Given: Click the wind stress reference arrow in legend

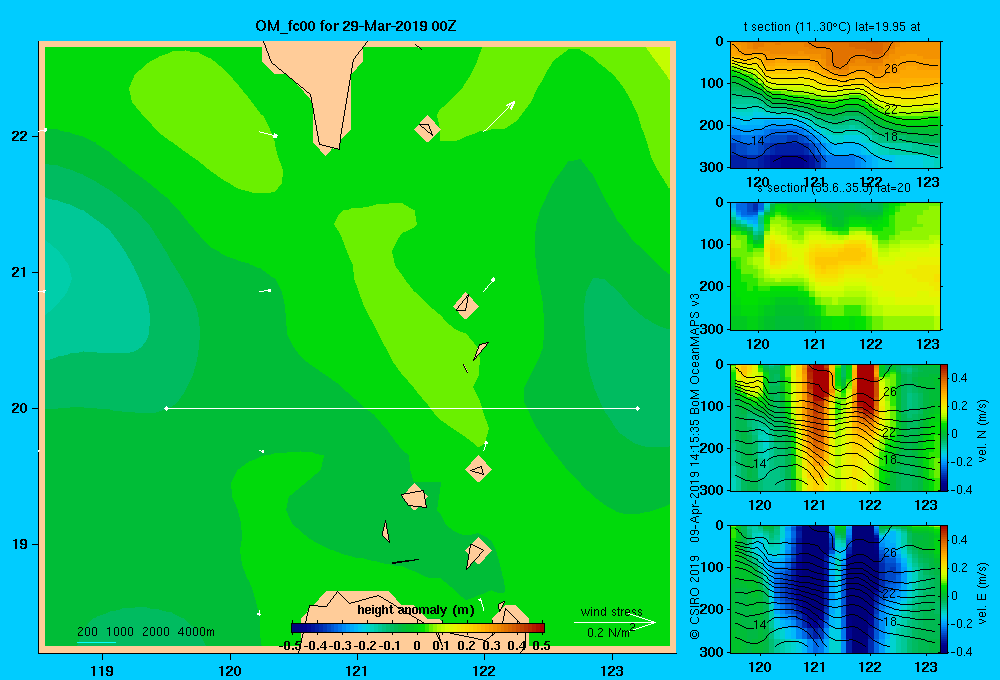Looking at the screenshot, I should tap(615, 623).
